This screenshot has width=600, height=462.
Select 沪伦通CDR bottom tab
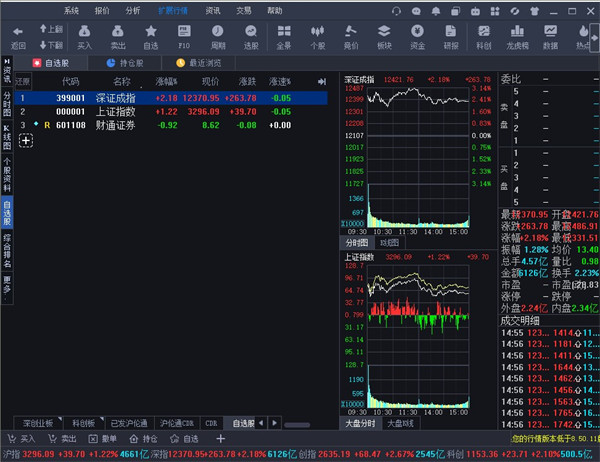pos(177,423)
